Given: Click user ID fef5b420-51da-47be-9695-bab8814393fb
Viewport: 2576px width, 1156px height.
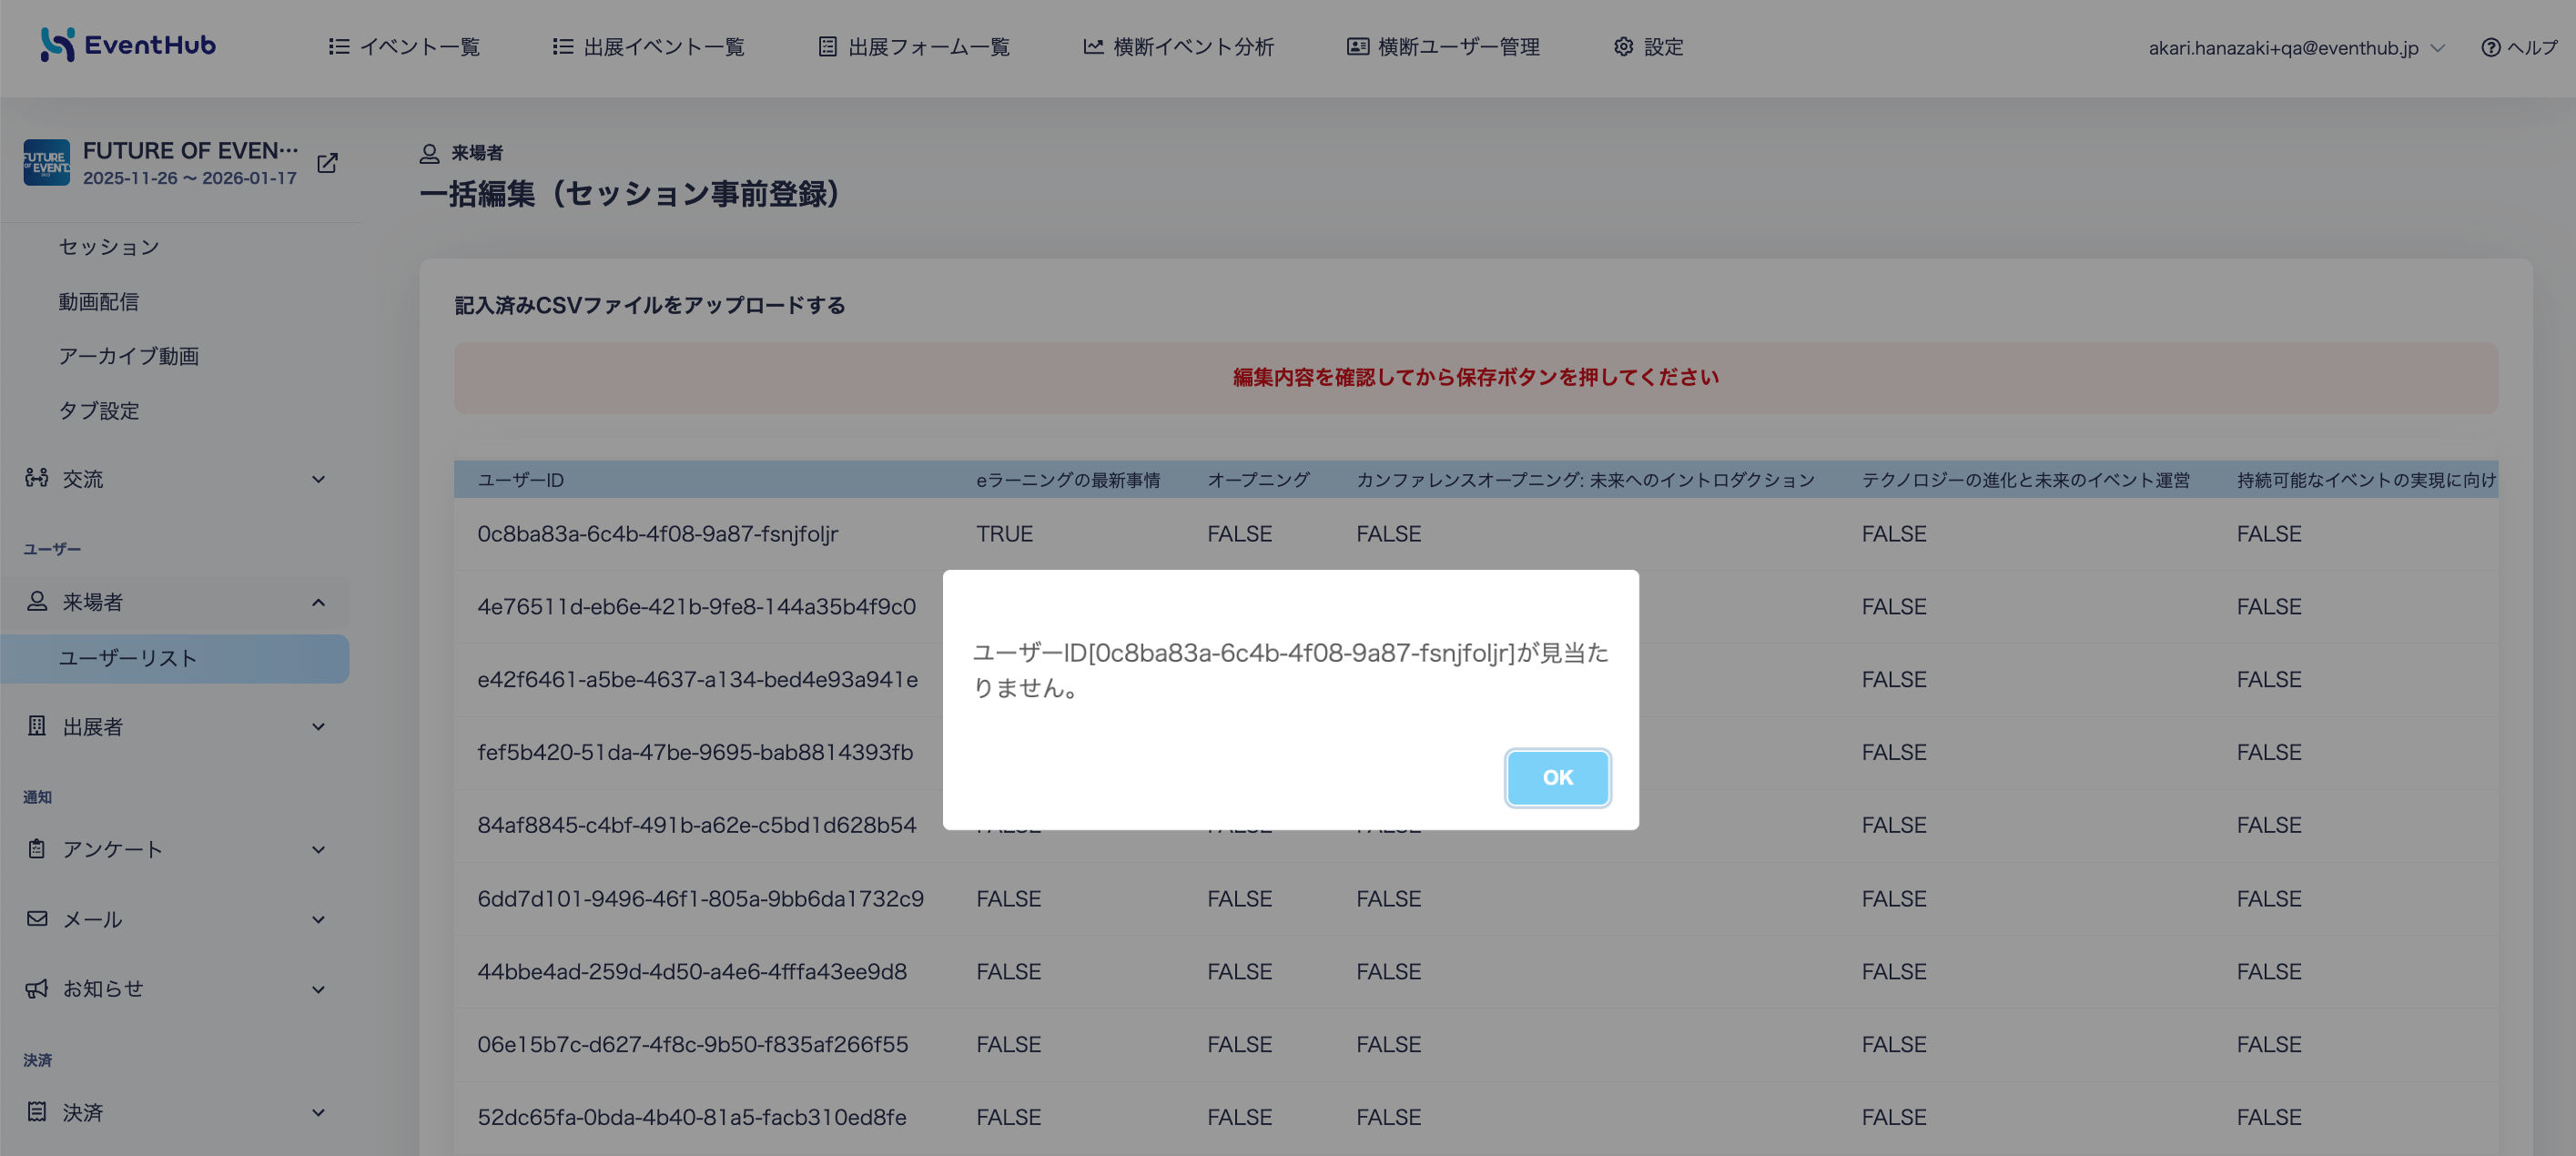Looking at the screenshot, I should 695,752.
